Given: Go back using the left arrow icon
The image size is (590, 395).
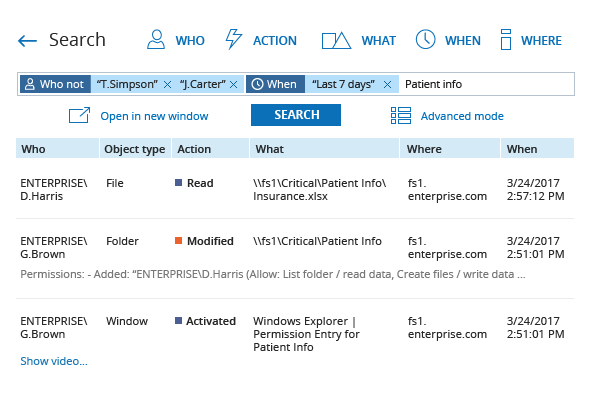Looking at the screenshot, I should tap(27, 41).
